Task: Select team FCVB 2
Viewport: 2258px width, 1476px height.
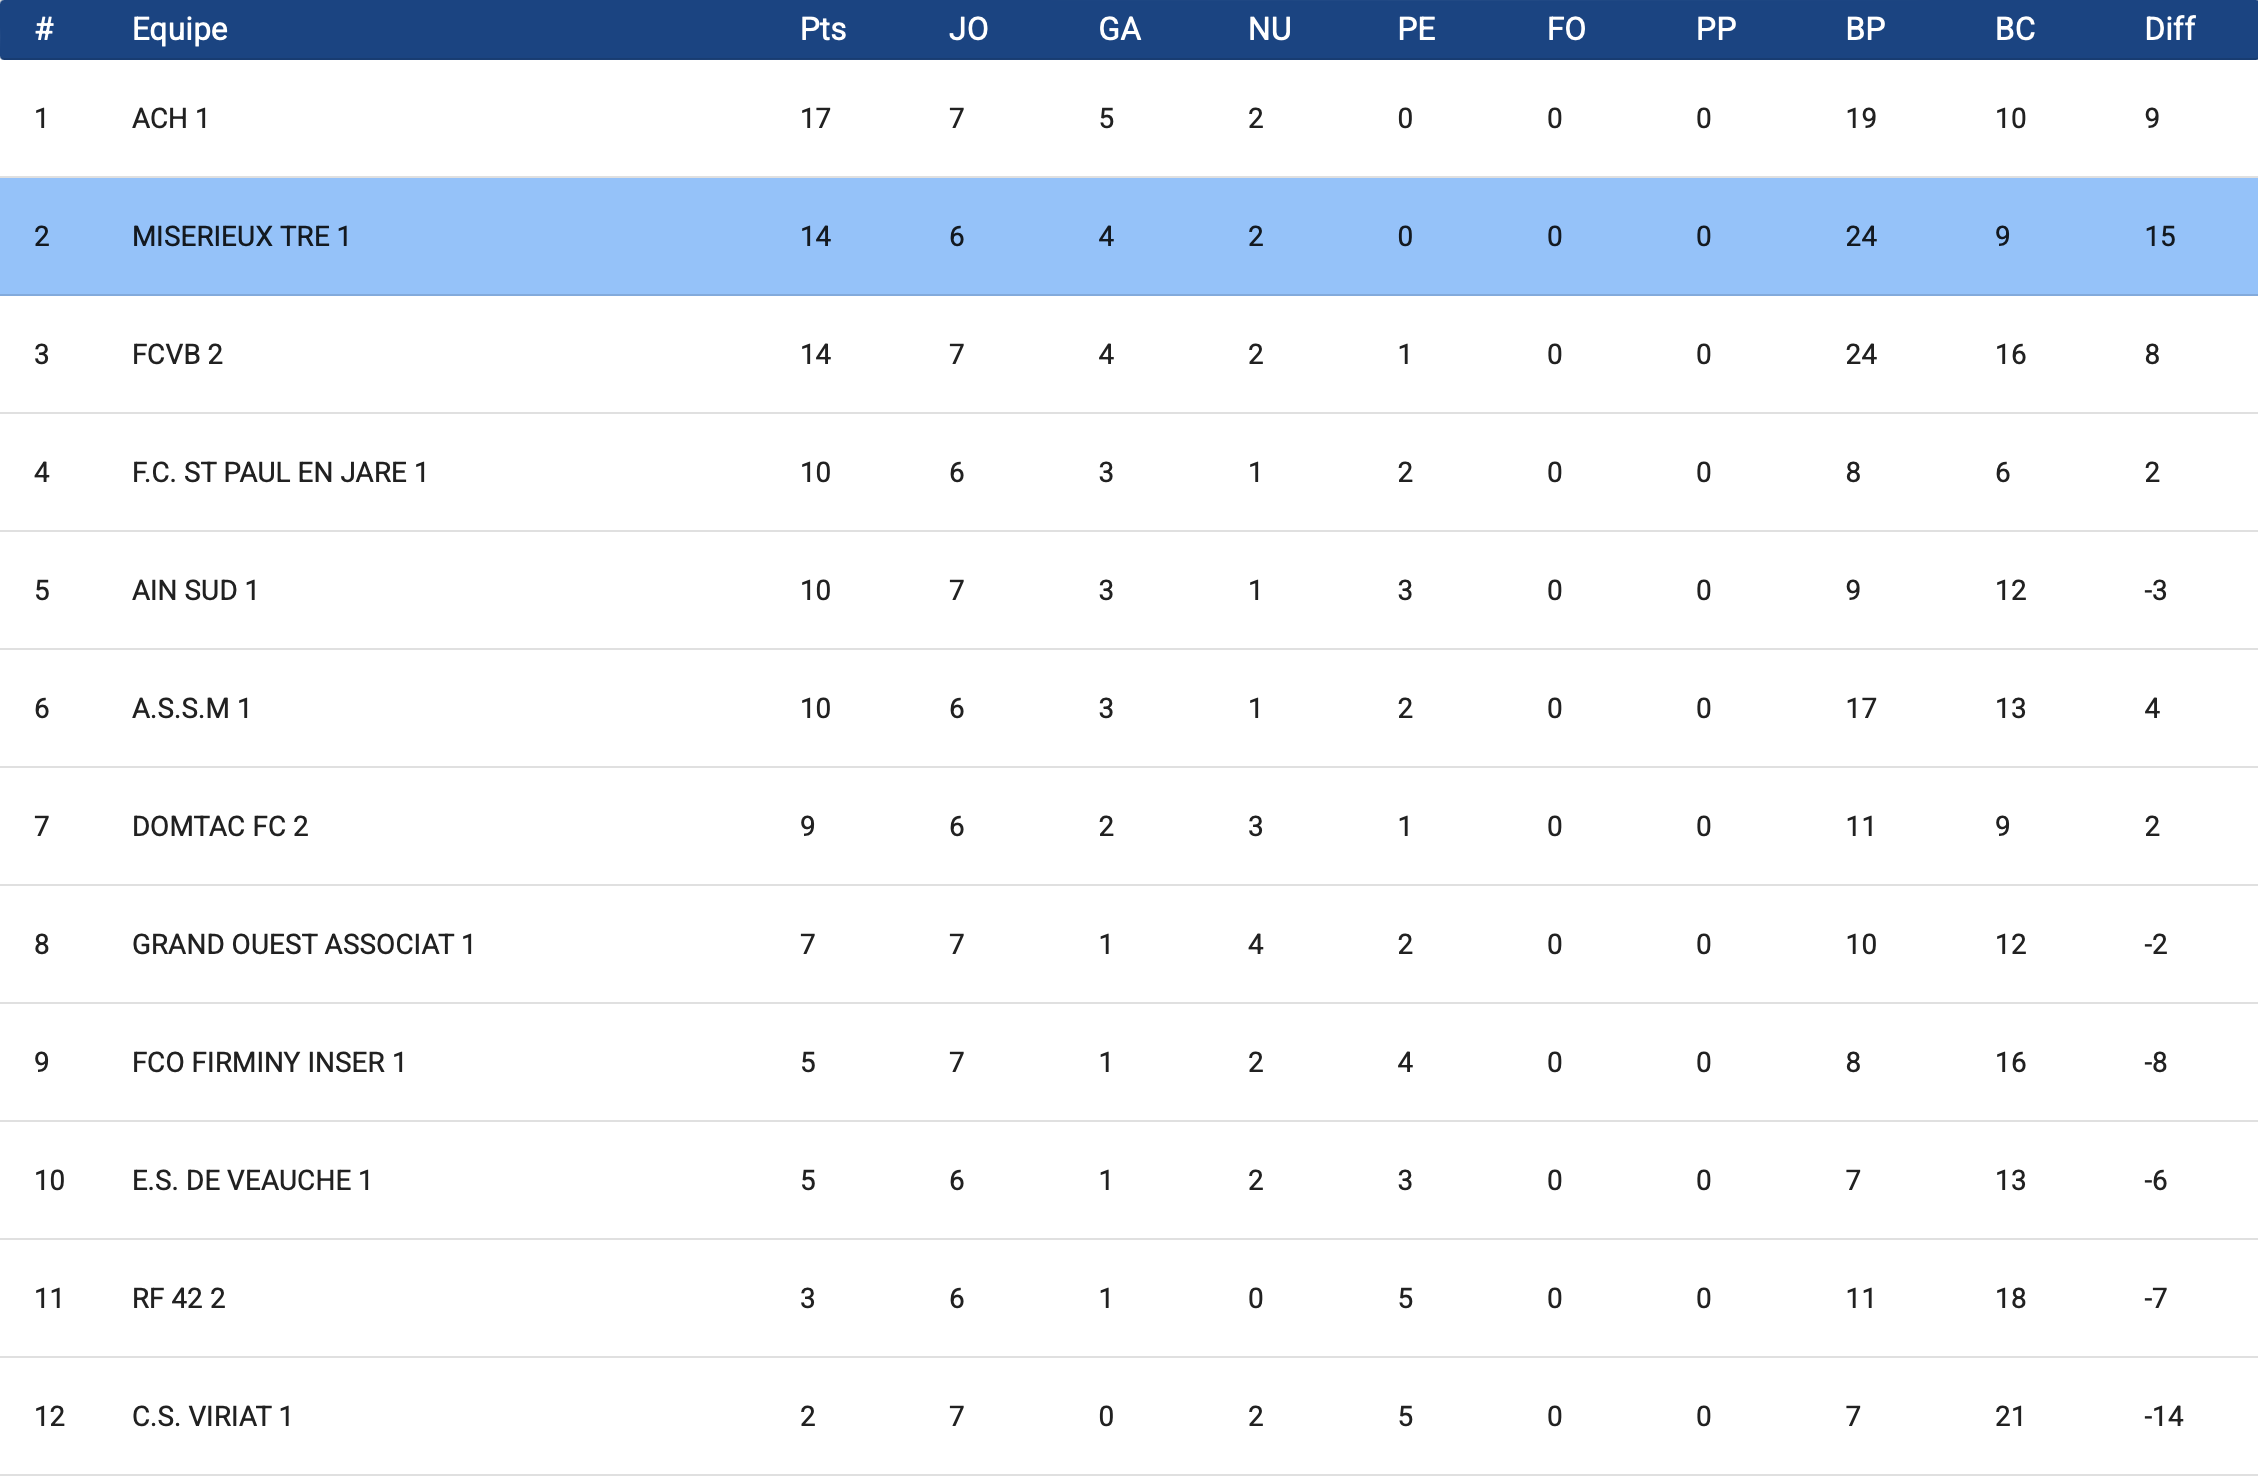Action: (x=177, y=355)
